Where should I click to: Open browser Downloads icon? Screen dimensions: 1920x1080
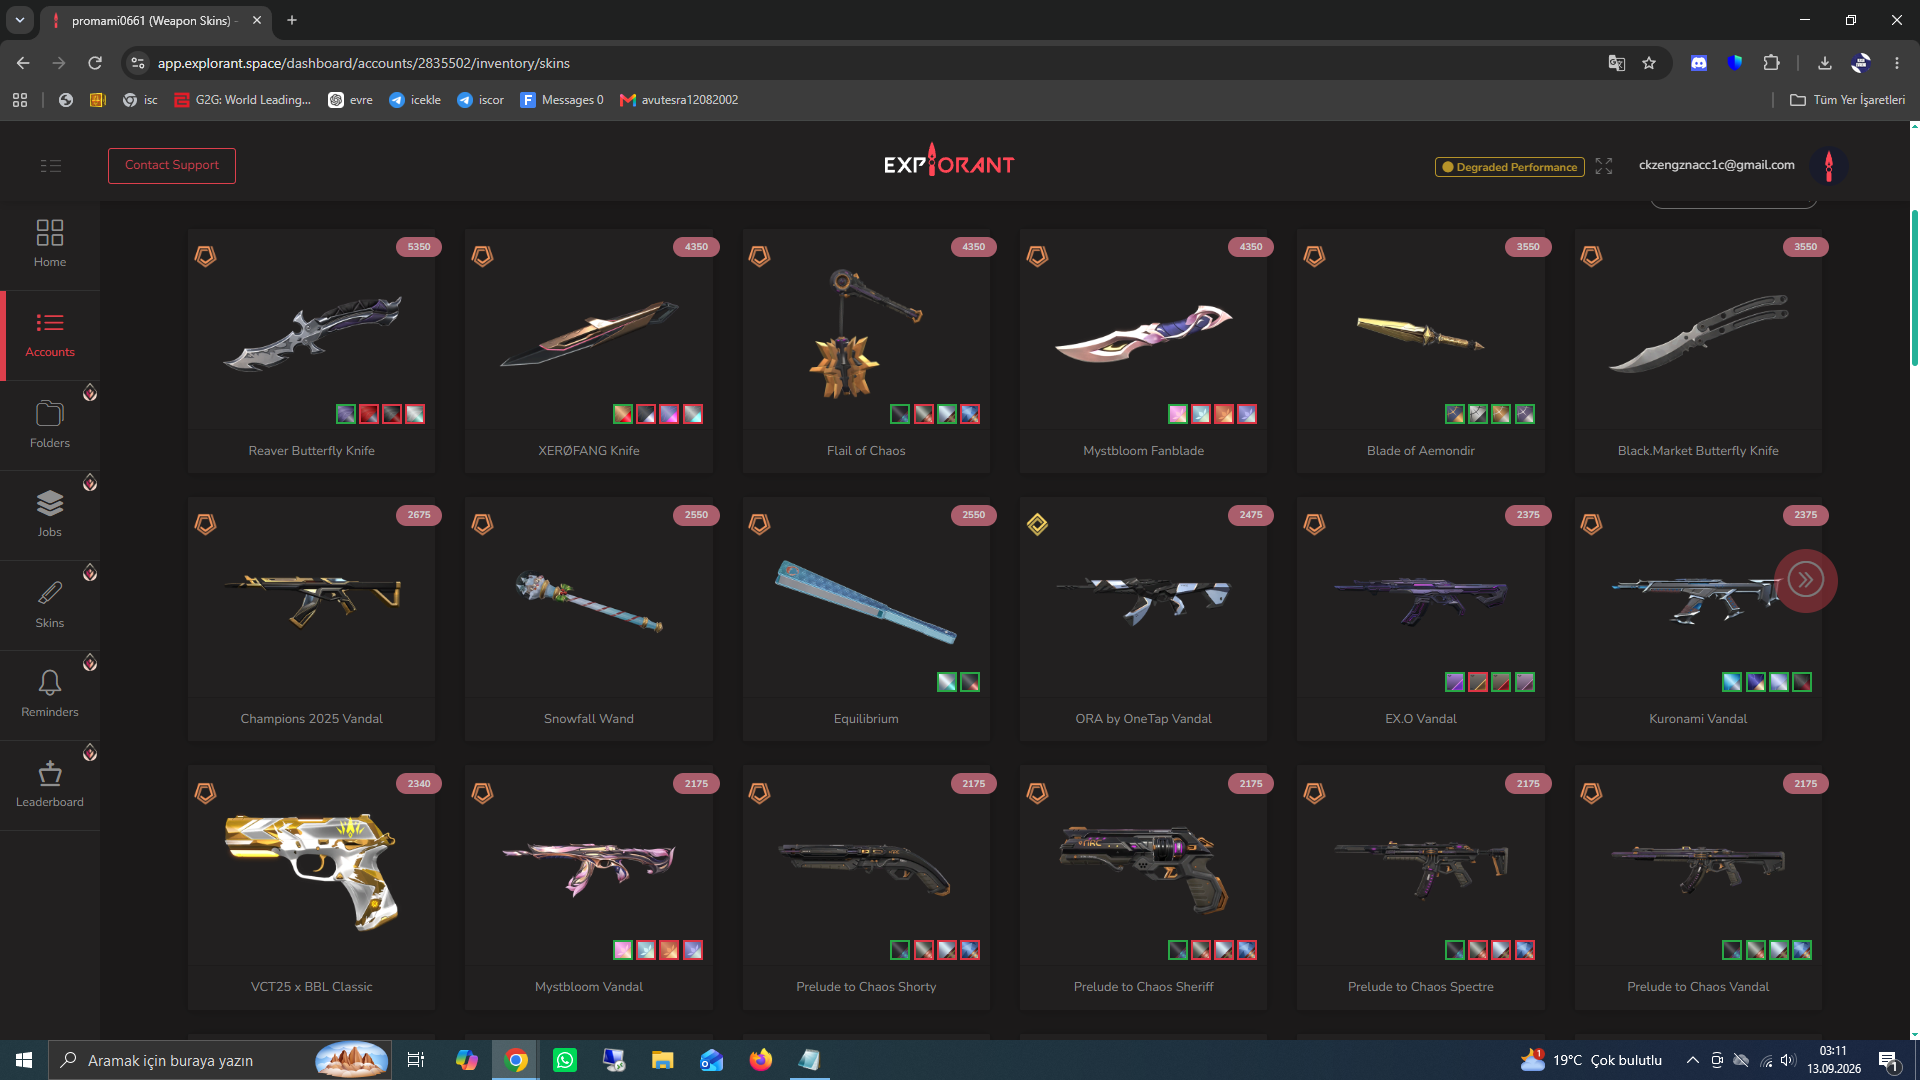point(1824,63)
